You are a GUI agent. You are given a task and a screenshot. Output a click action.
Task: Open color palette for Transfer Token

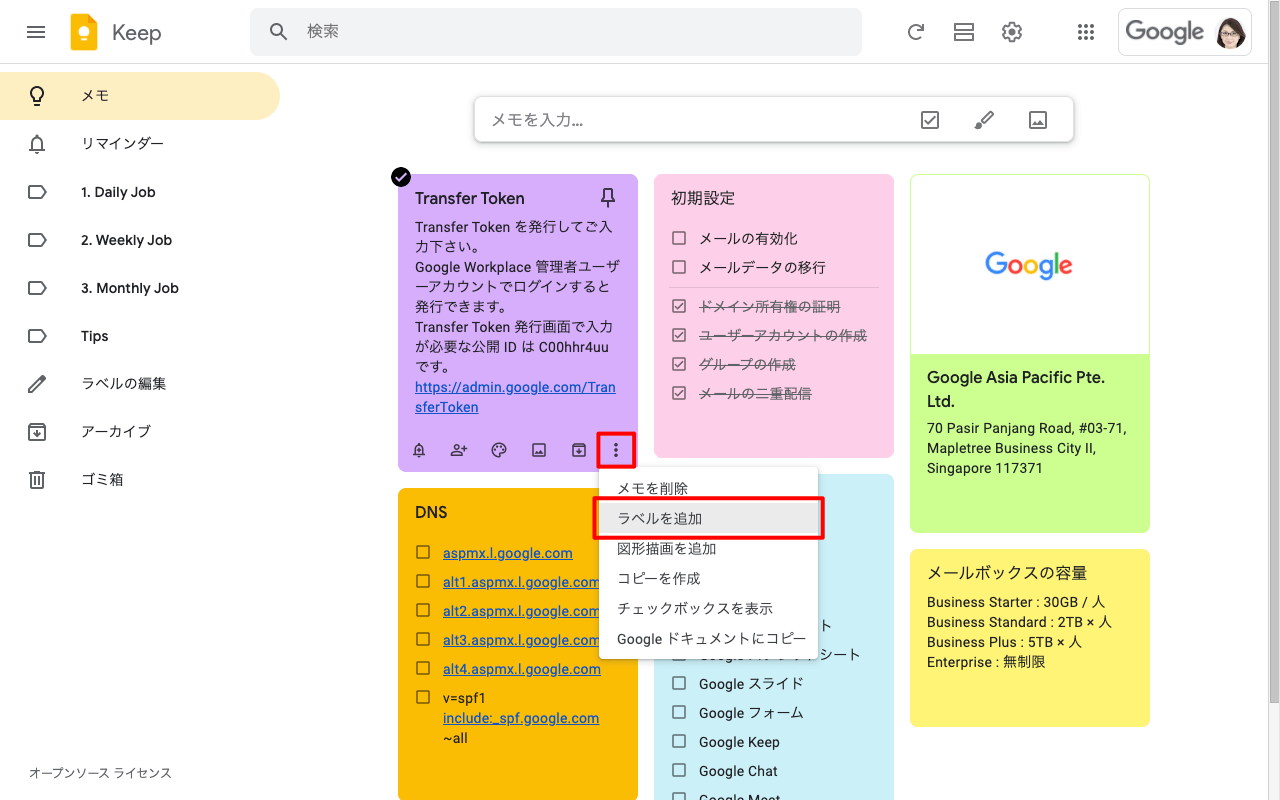click(x=499, y=450)
